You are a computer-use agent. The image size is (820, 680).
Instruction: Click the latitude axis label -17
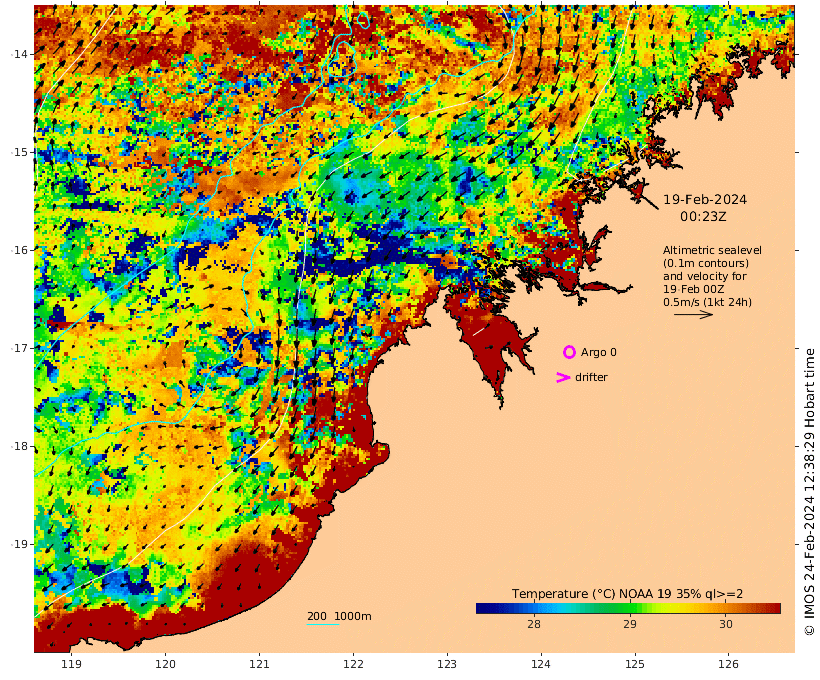pyautogui.click(x=20, y=348)
